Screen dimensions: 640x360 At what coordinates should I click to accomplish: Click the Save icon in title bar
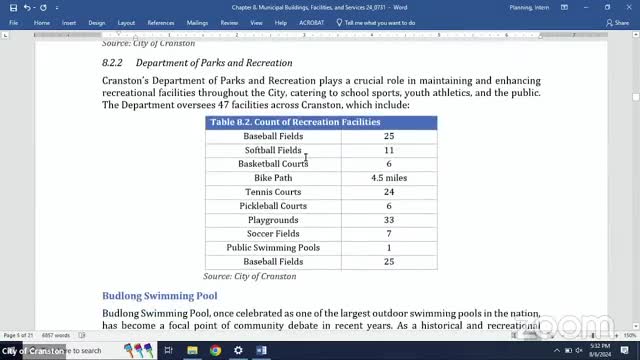click(13, 8)
